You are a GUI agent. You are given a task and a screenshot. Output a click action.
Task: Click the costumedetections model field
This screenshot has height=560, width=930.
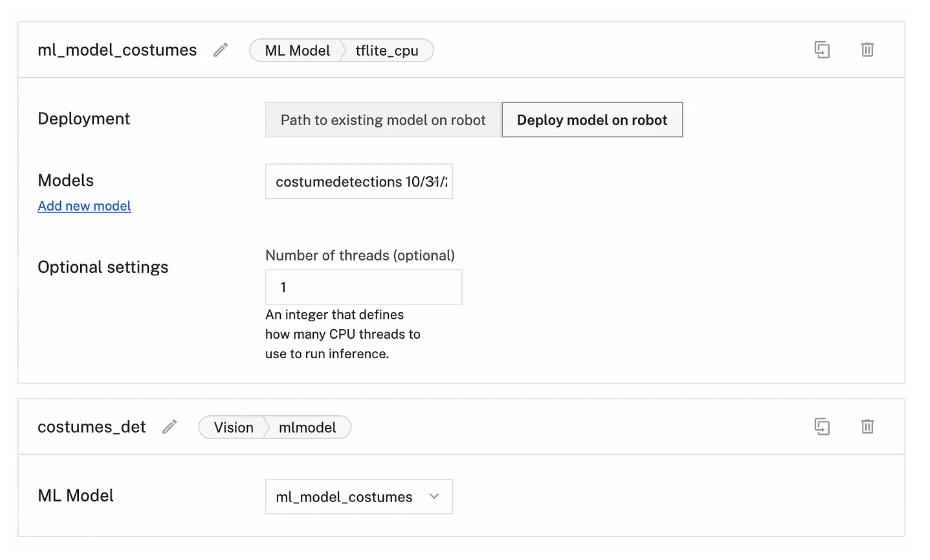(358, 182)
